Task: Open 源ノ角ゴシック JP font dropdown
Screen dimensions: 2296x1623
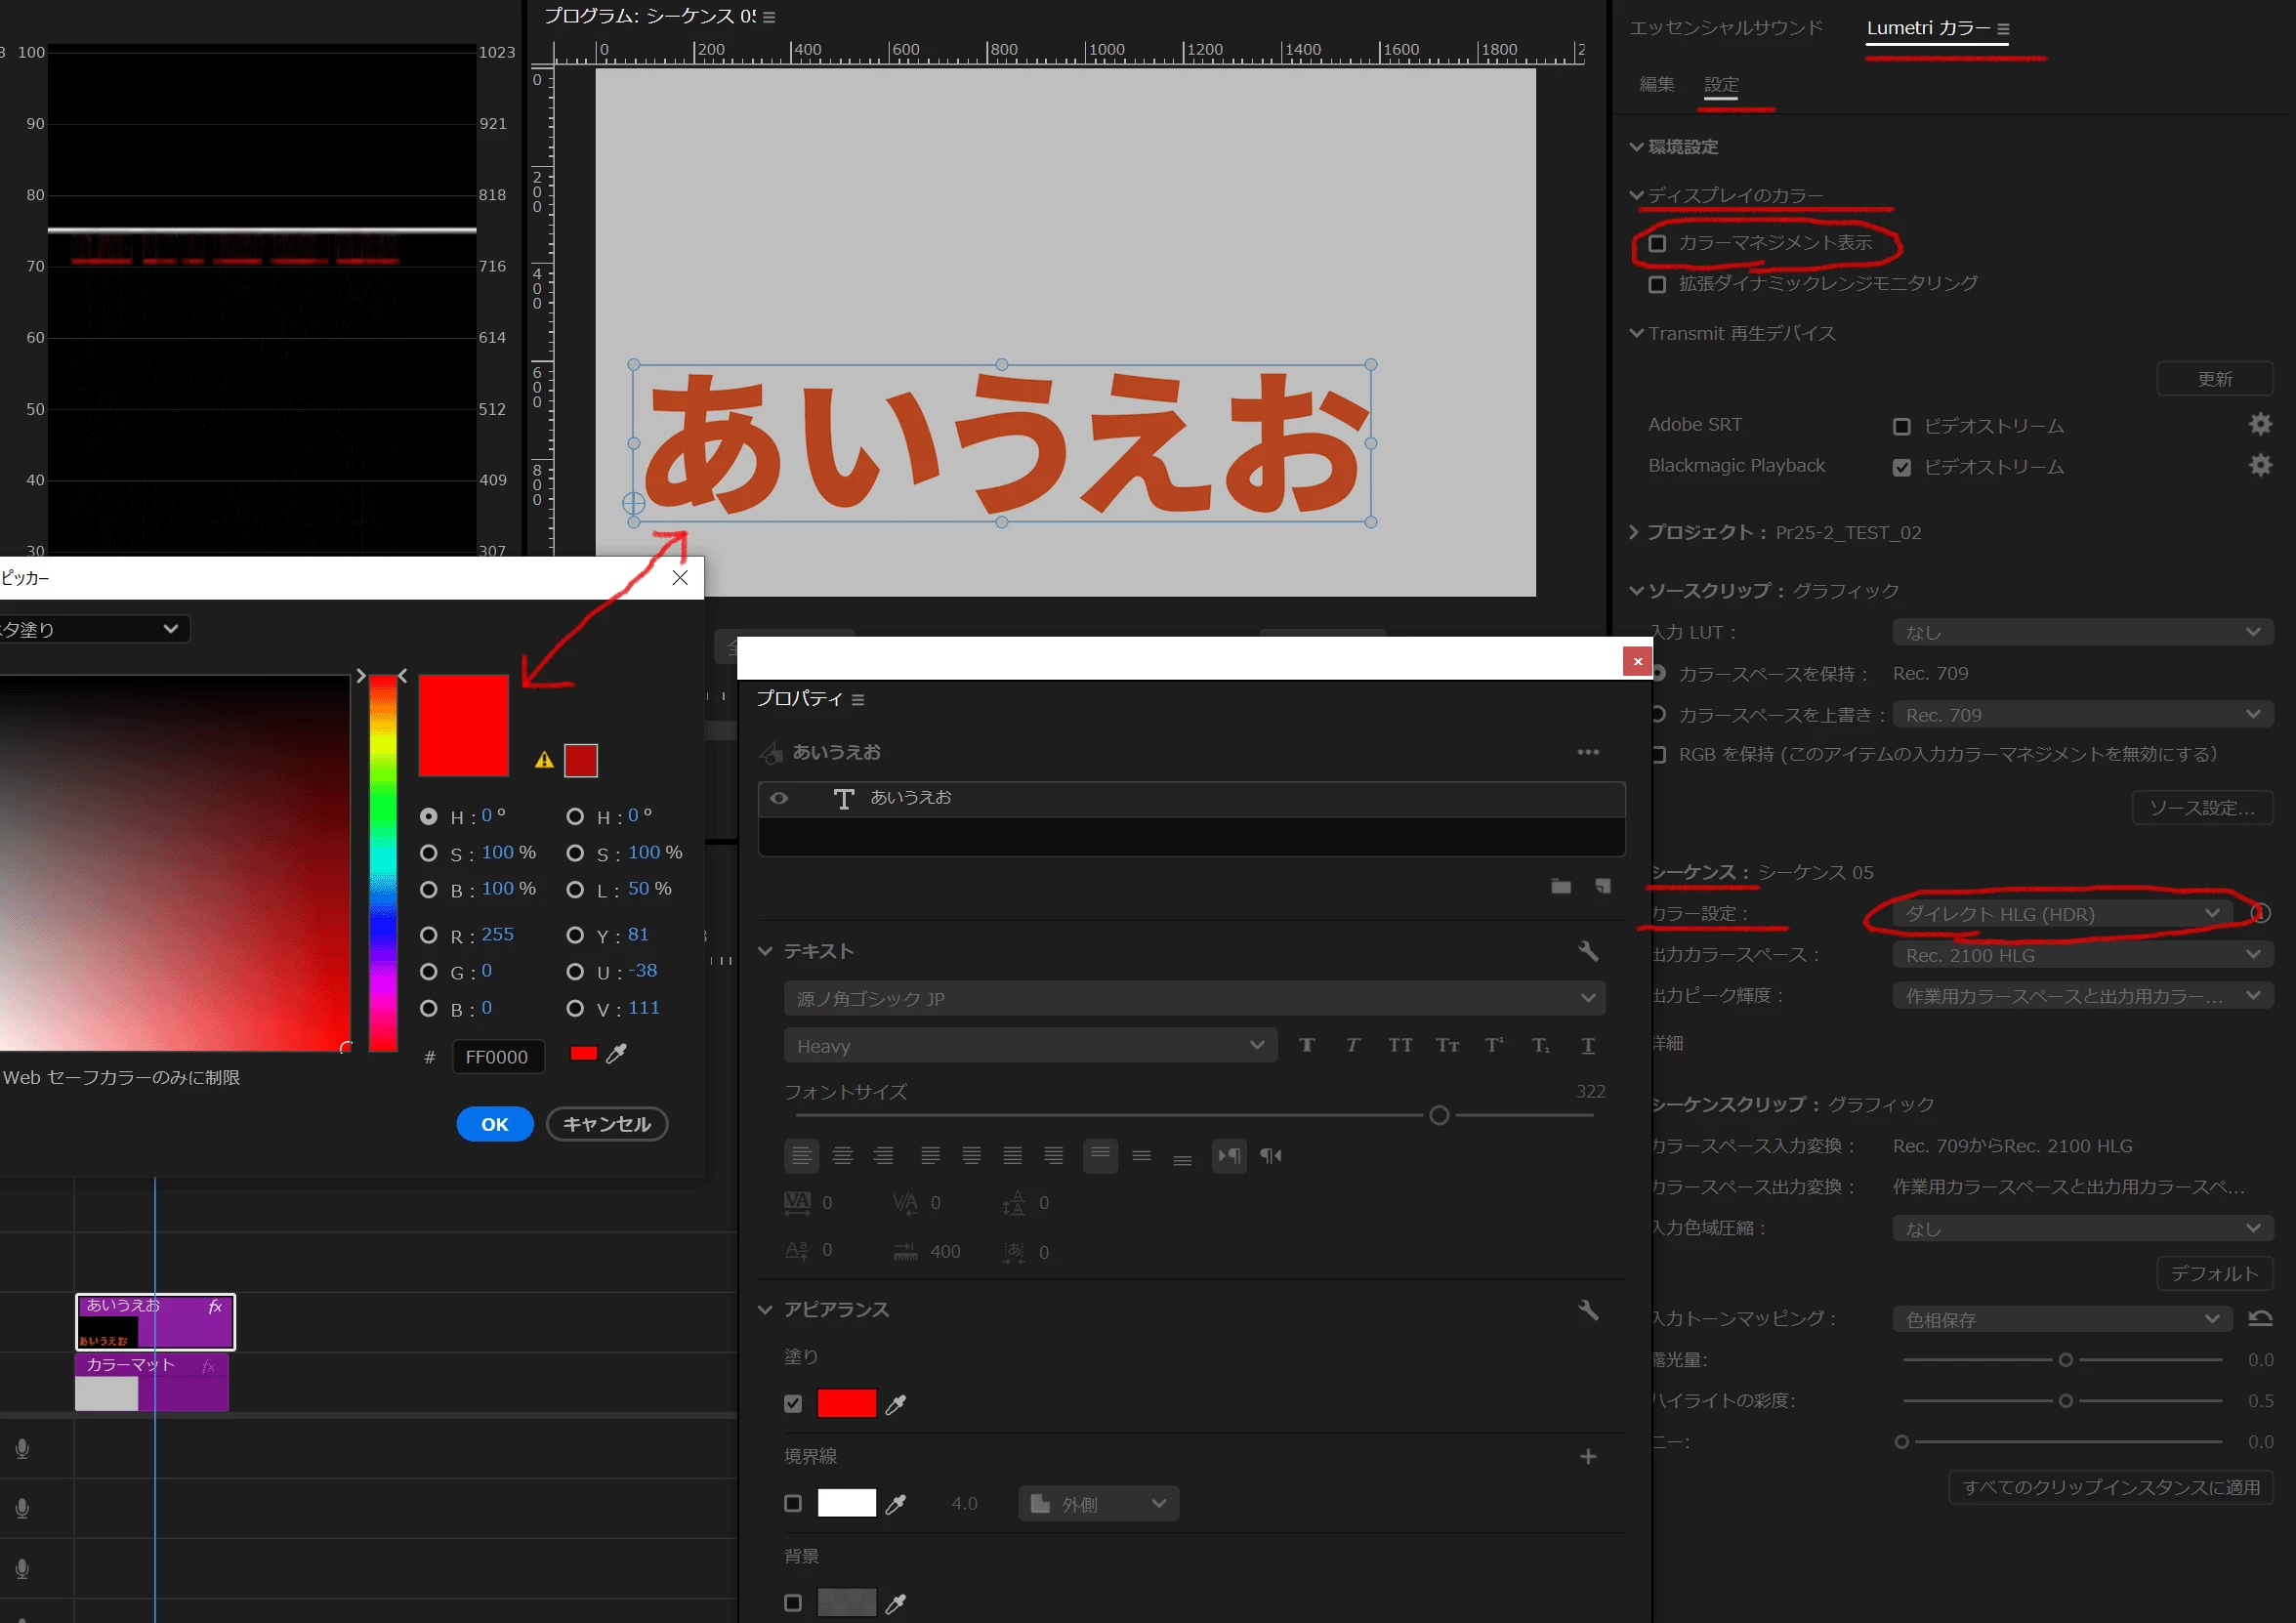Action: pyautogui.click(x=1194, y=998)
